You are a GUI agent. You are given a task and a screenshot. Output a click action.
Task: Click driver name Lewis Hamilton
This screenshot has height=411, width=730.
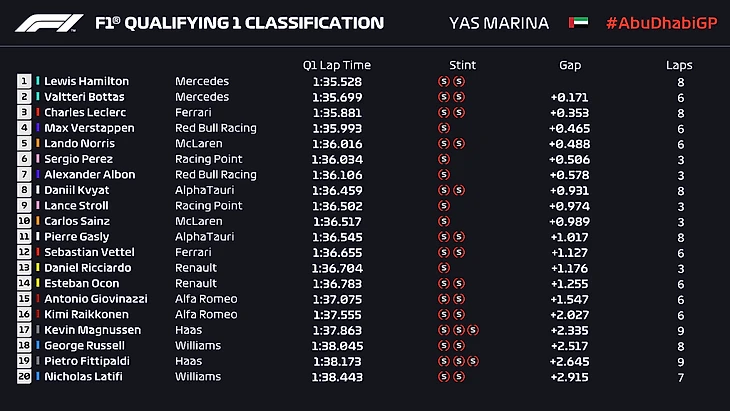point(86,81)
